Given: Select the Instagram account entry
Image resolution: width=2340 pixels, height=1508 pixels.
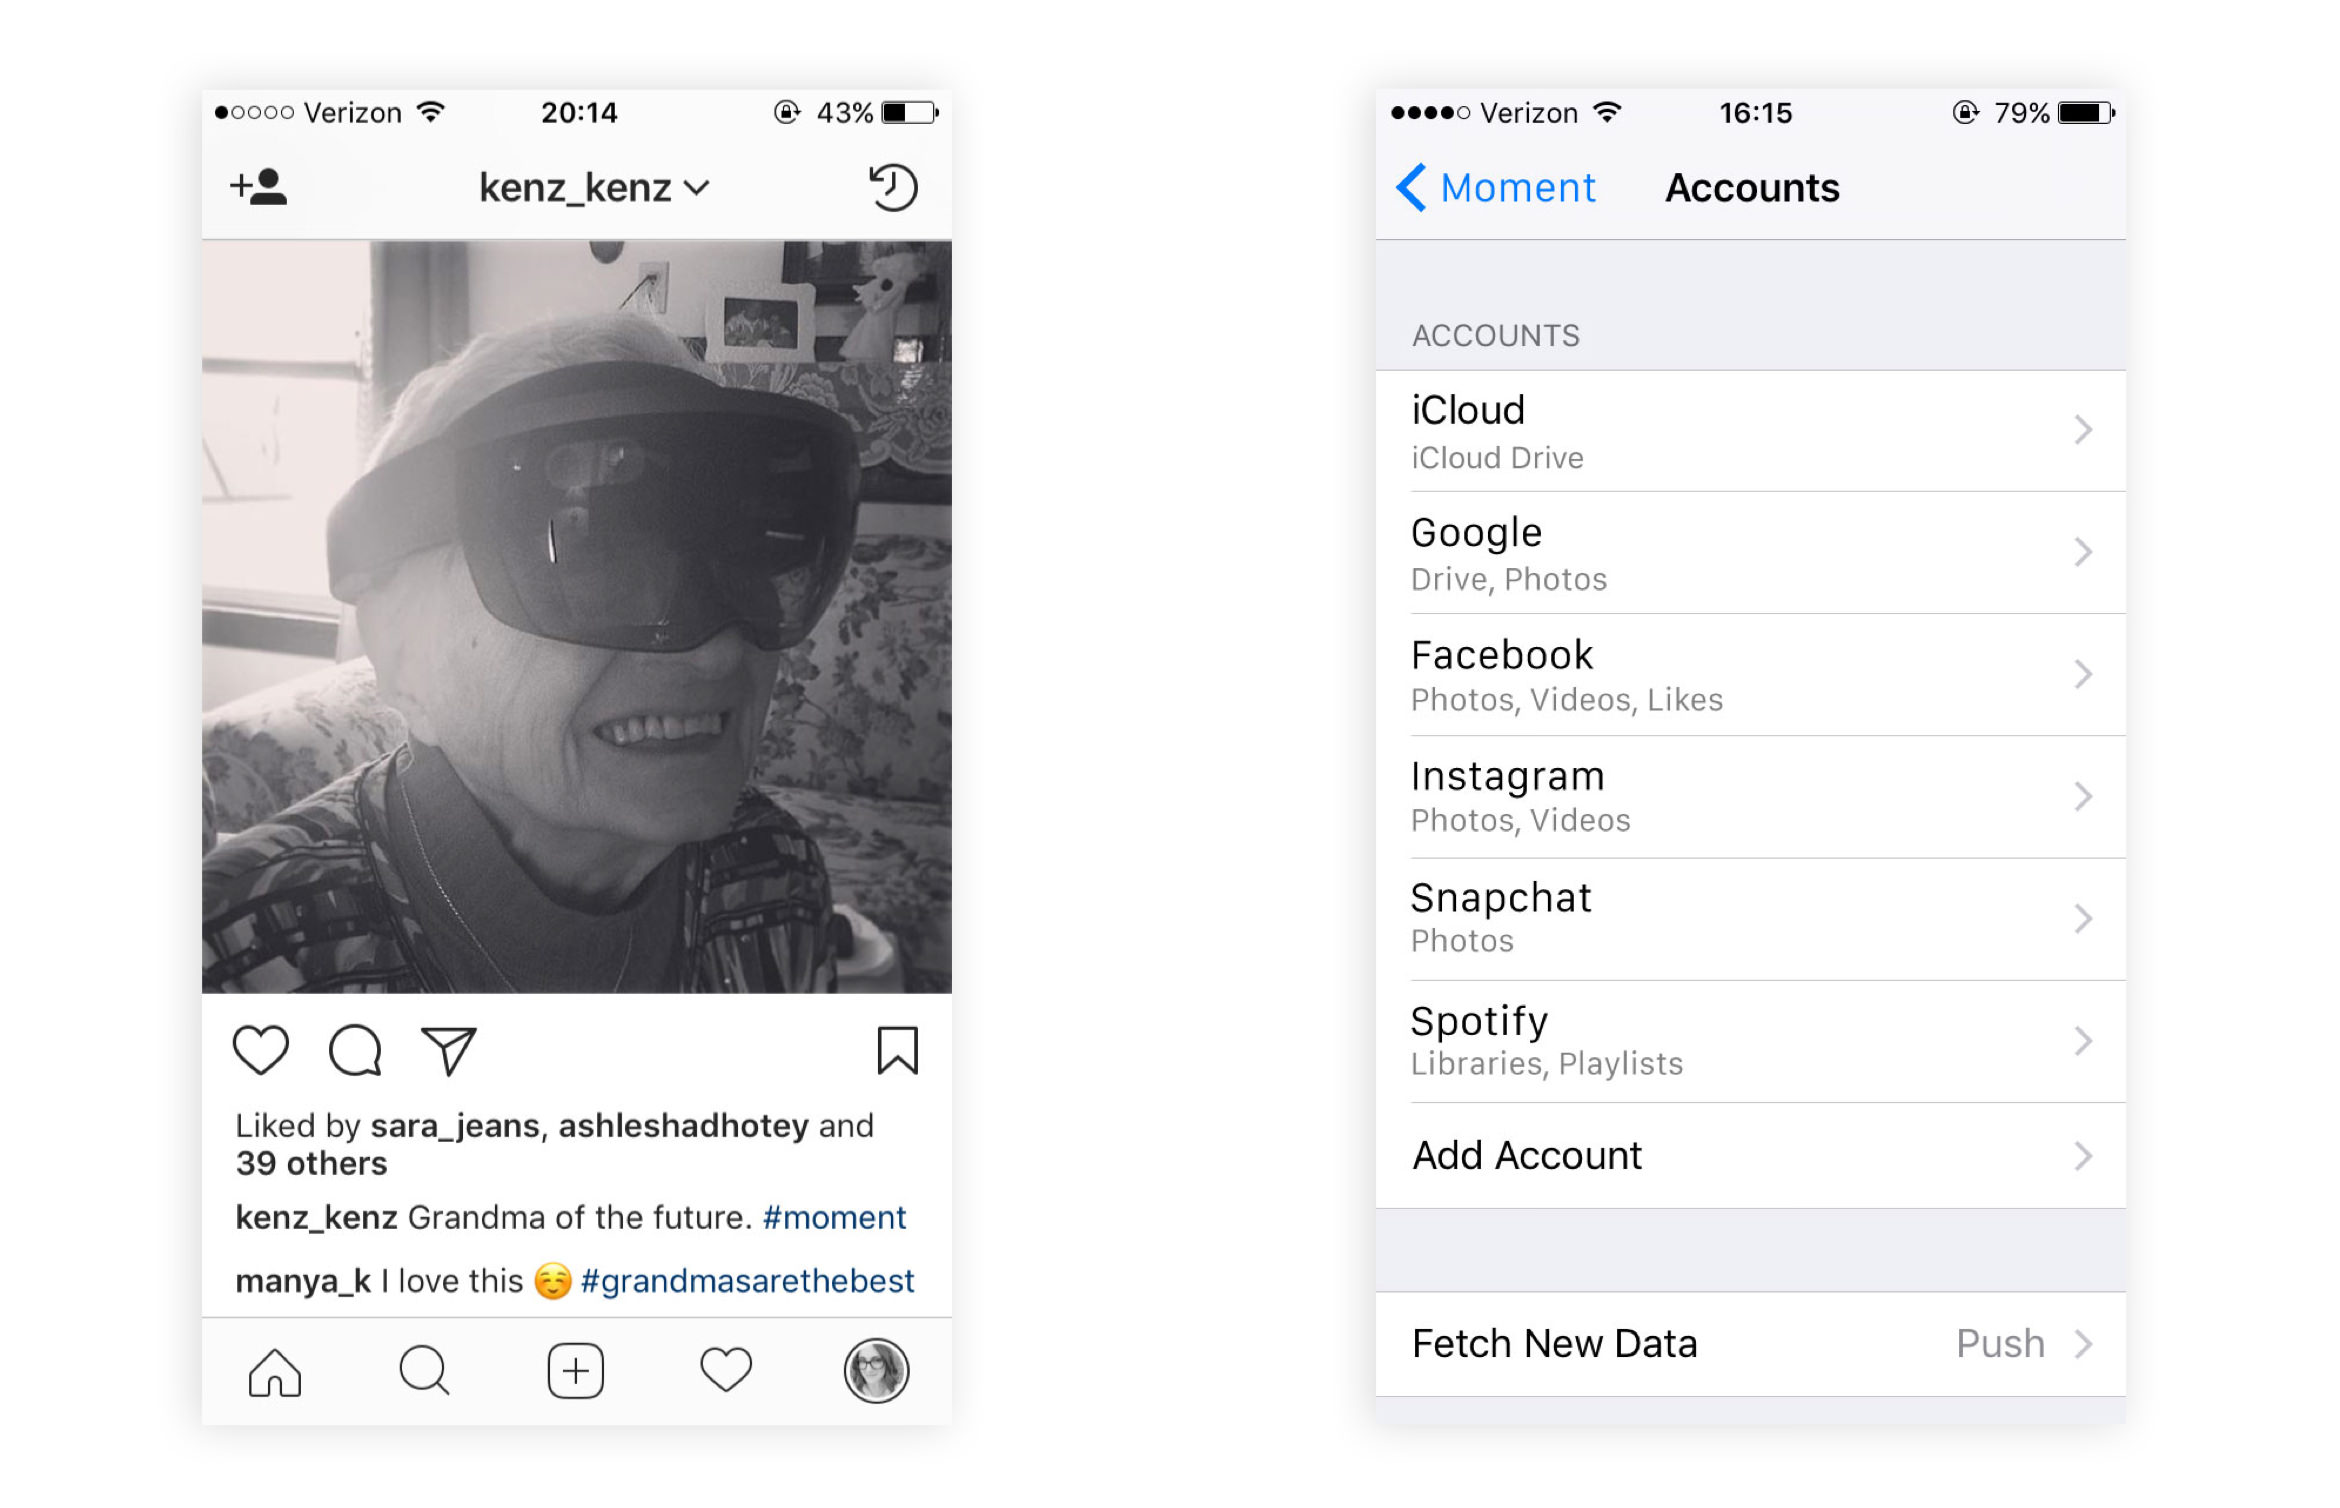Looking at the screenshot, I should point(1751,797).
